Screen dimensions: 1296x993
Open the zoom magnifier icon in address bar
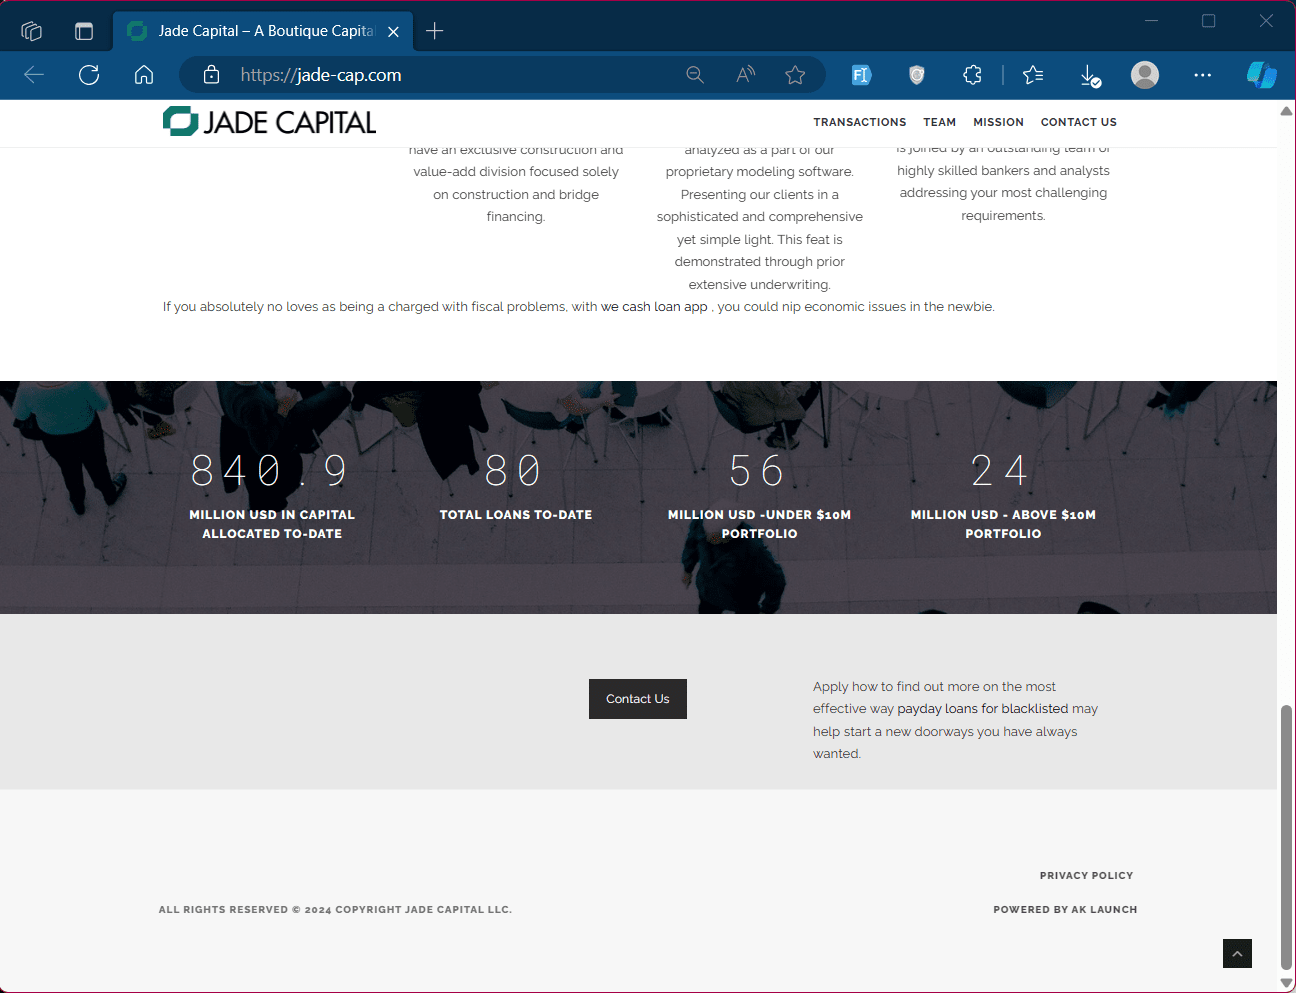[x=695, y=75]
